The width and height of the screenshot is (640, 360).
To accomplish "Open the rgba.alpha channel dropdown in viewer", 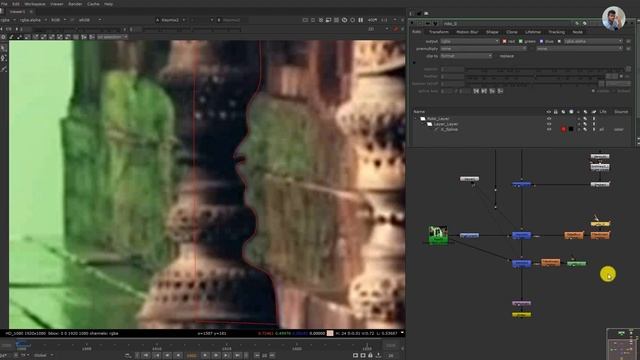I will (33, 20).
